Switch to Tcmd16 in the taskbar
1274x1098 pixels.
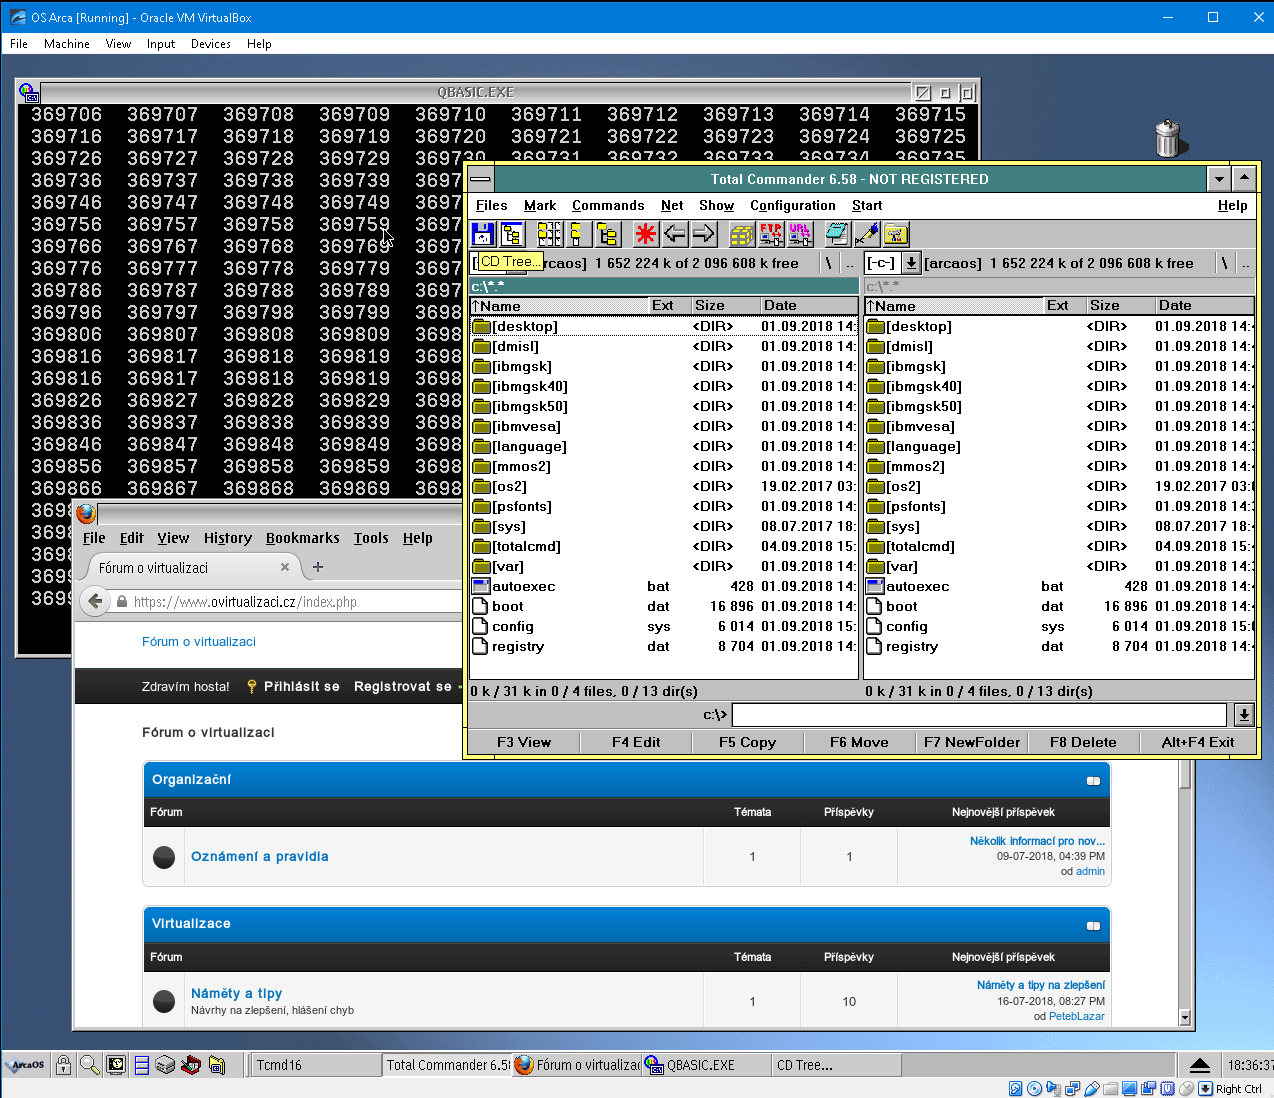click(x=316, y=1065)
